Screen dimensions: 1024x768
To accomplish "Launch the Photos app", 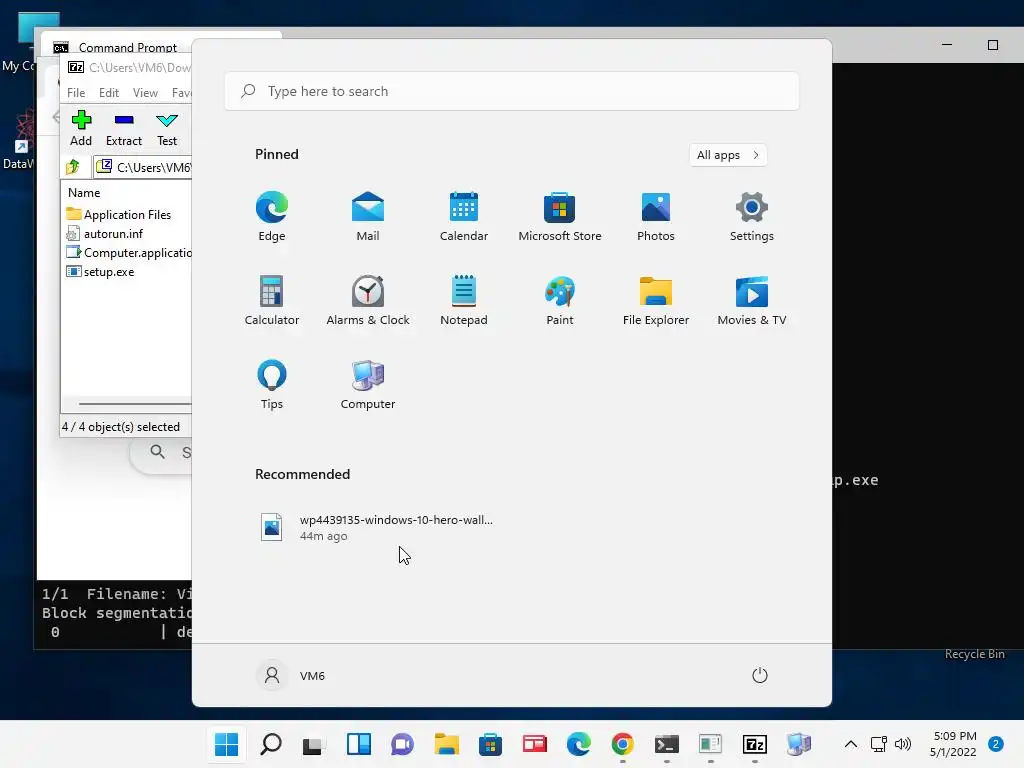I will pyautogui.click(x=656, y=216).
